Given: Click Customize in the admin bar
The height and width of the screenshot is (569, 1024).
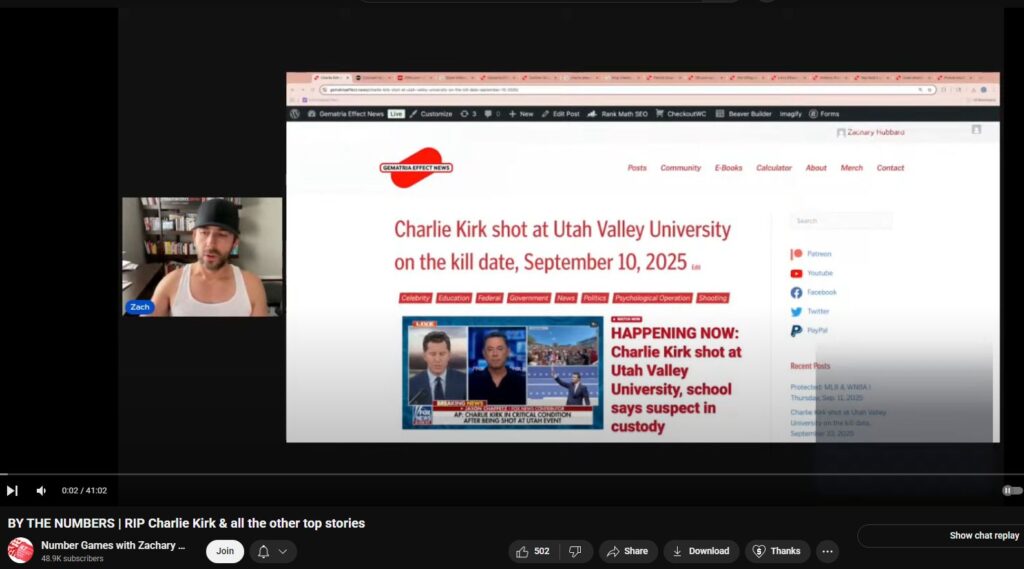Looking at the screenshot, I should pyautogui.click(x=430, y=114).
